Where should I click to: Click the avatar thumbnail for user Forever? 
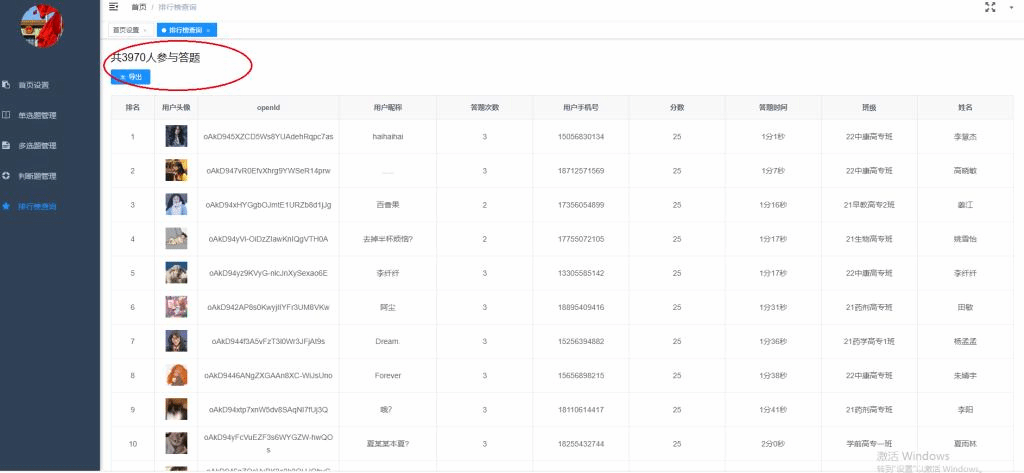tap(176, 375)
